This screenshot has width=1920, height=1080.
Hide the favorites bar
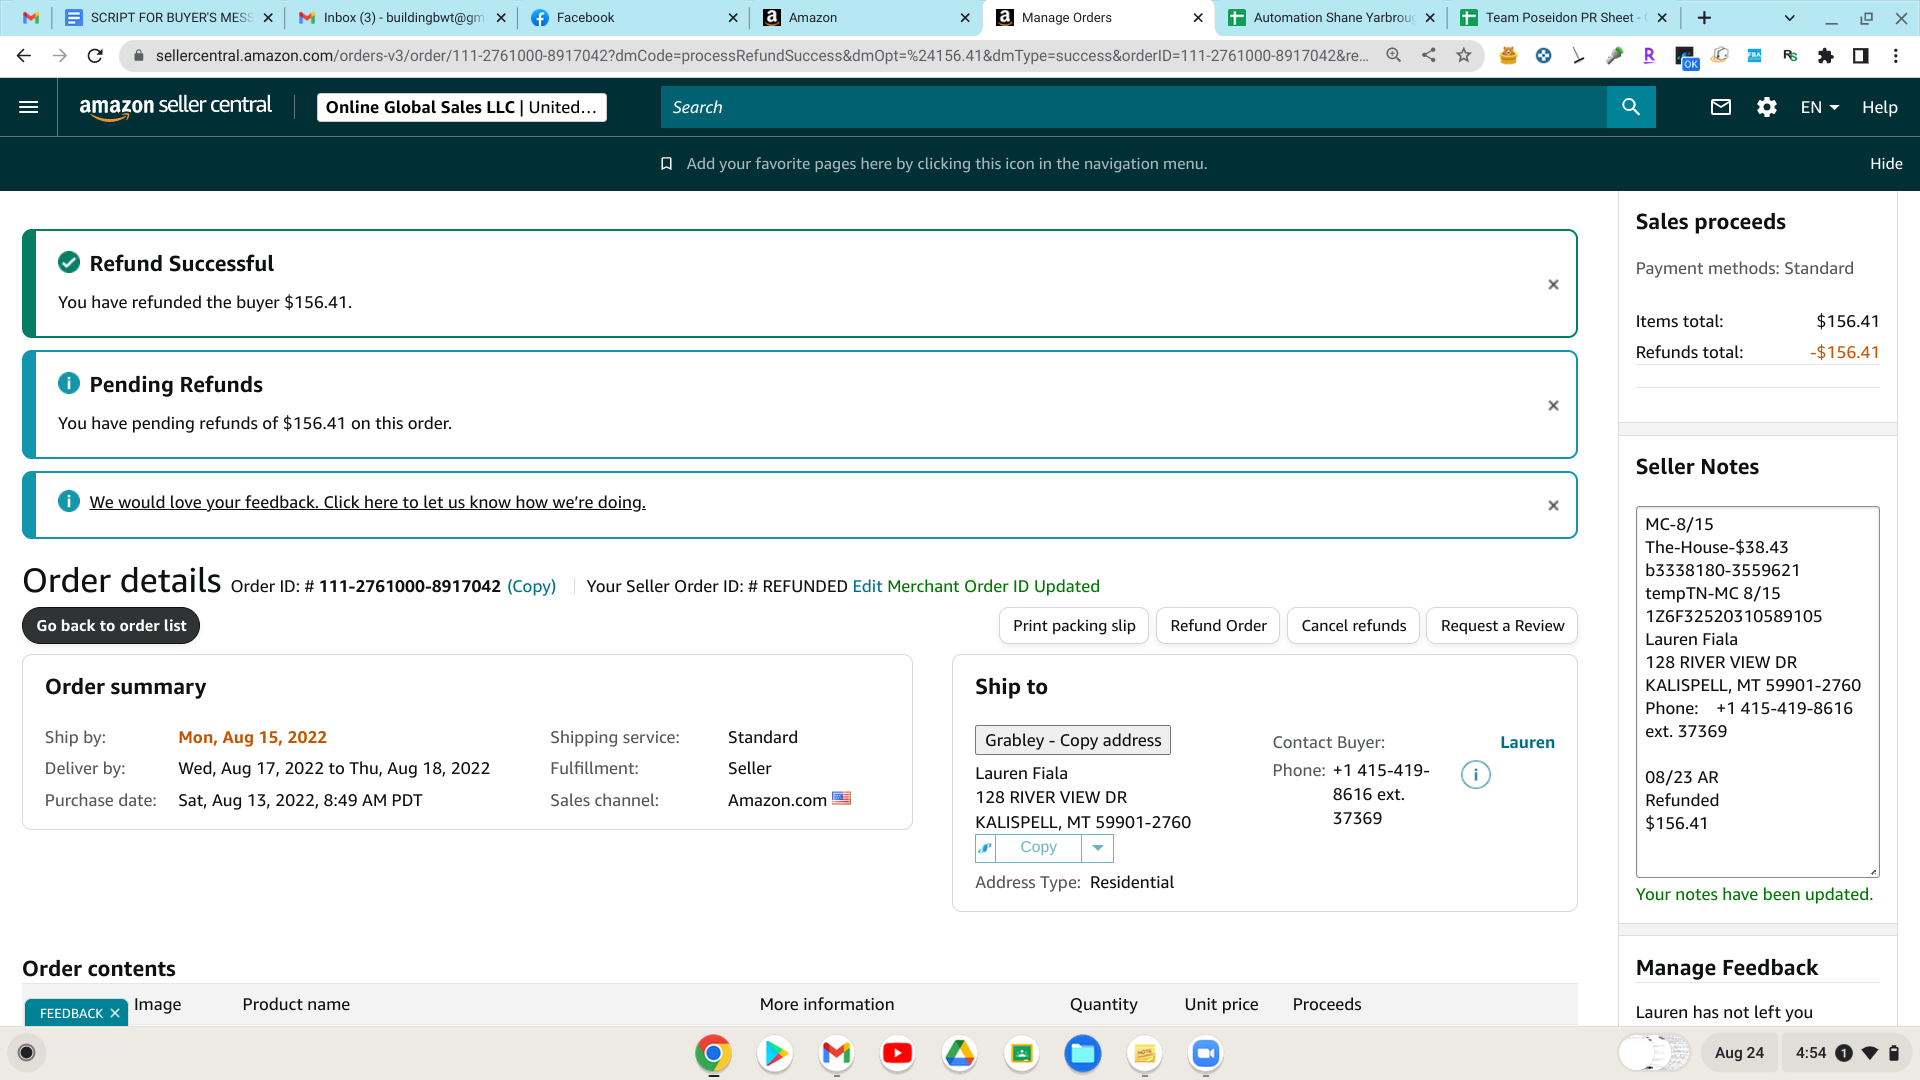(1886, 164)
